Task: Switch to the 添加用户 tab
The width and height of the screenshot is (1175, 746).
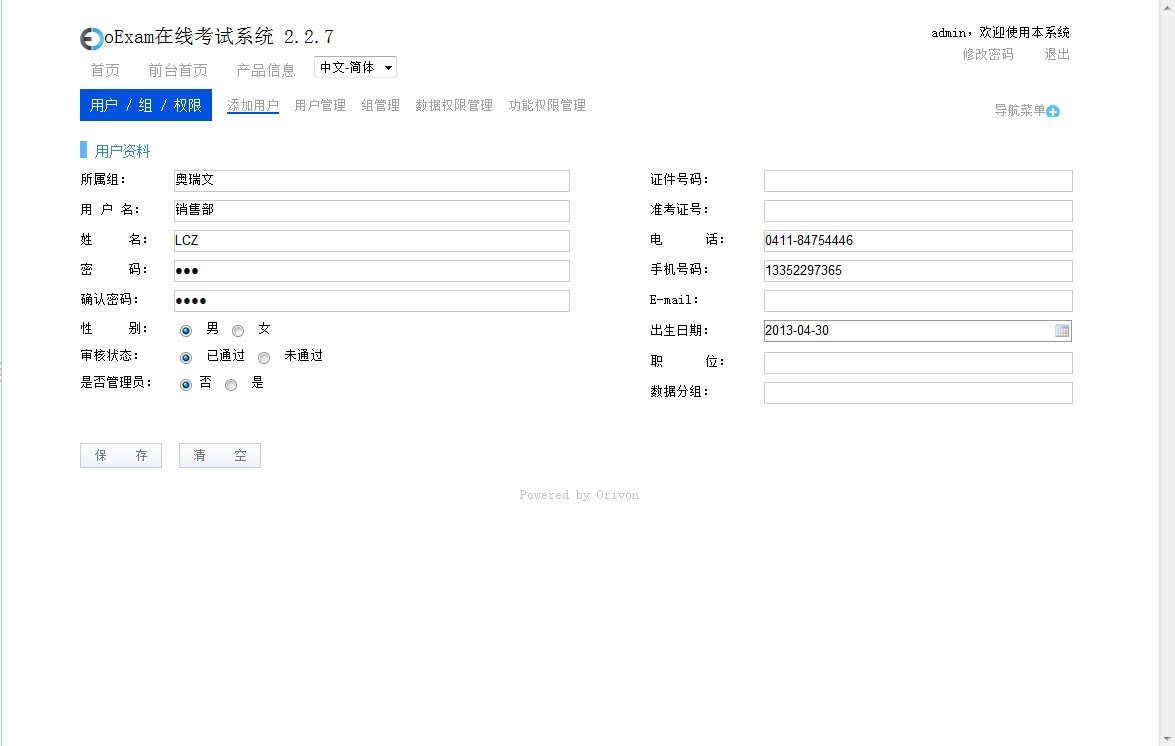Action: (x=253, y=106)
